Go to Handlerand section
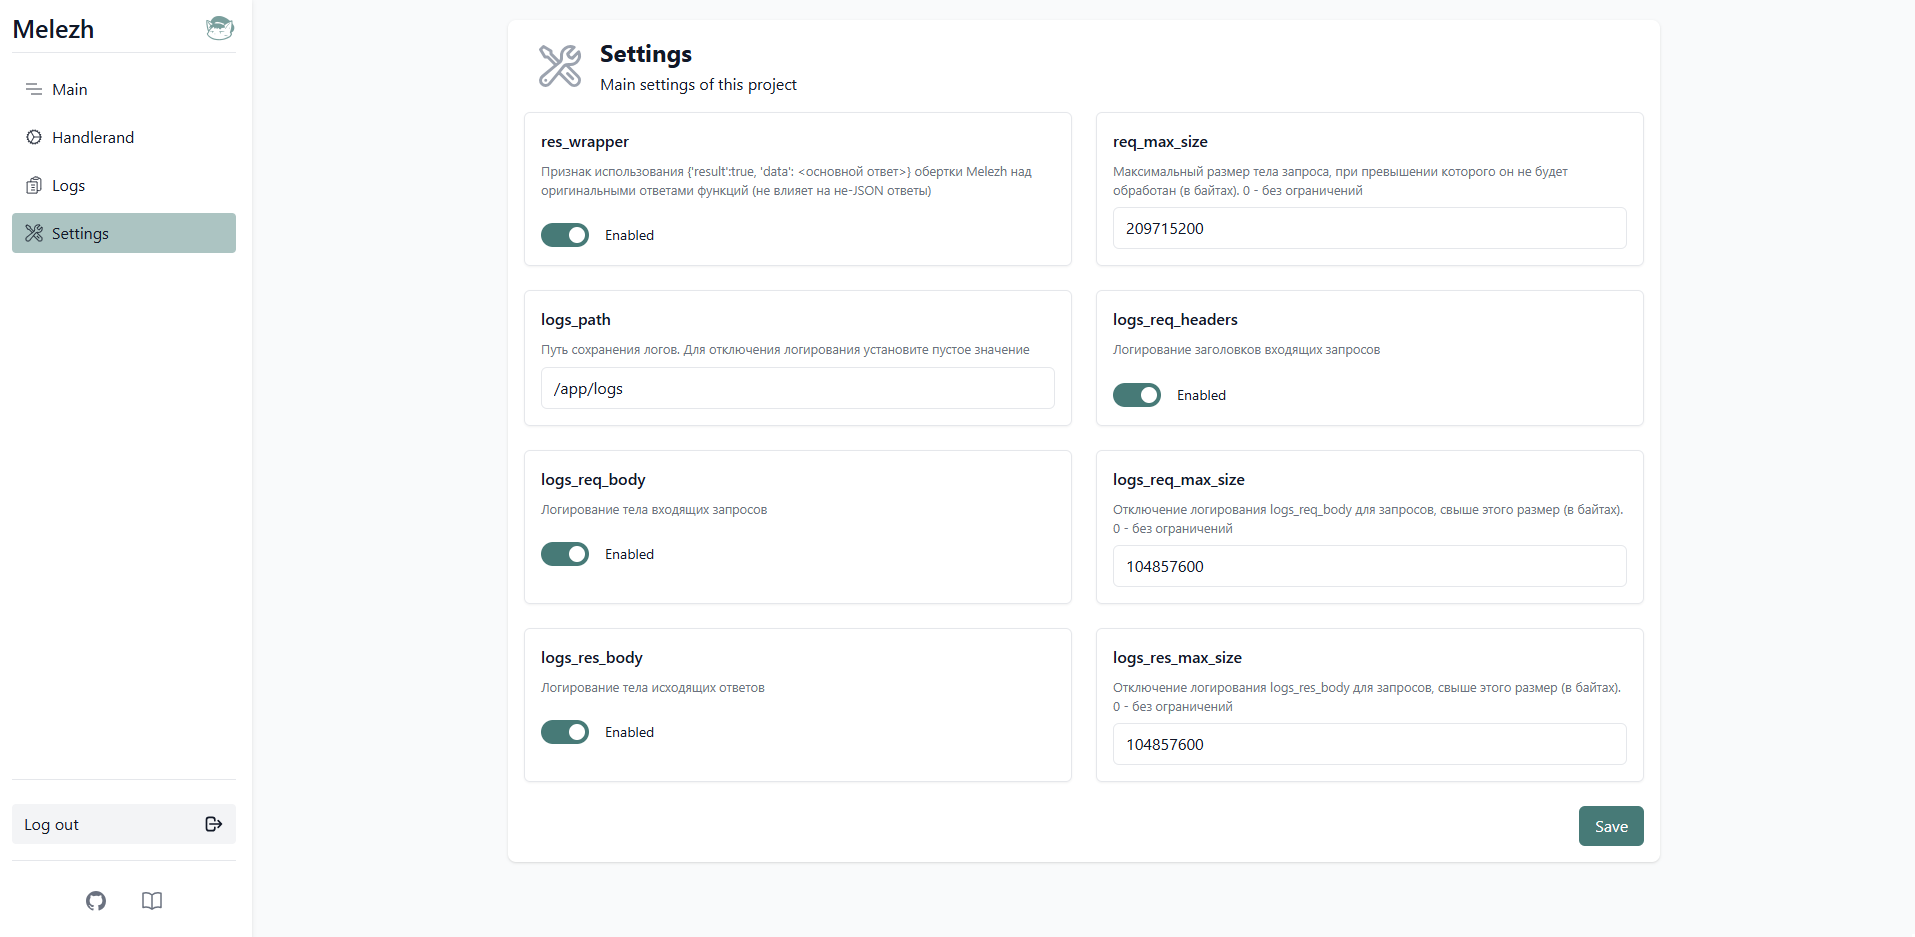The height and width of the screenshot is (937, 1915). (124, 137)
